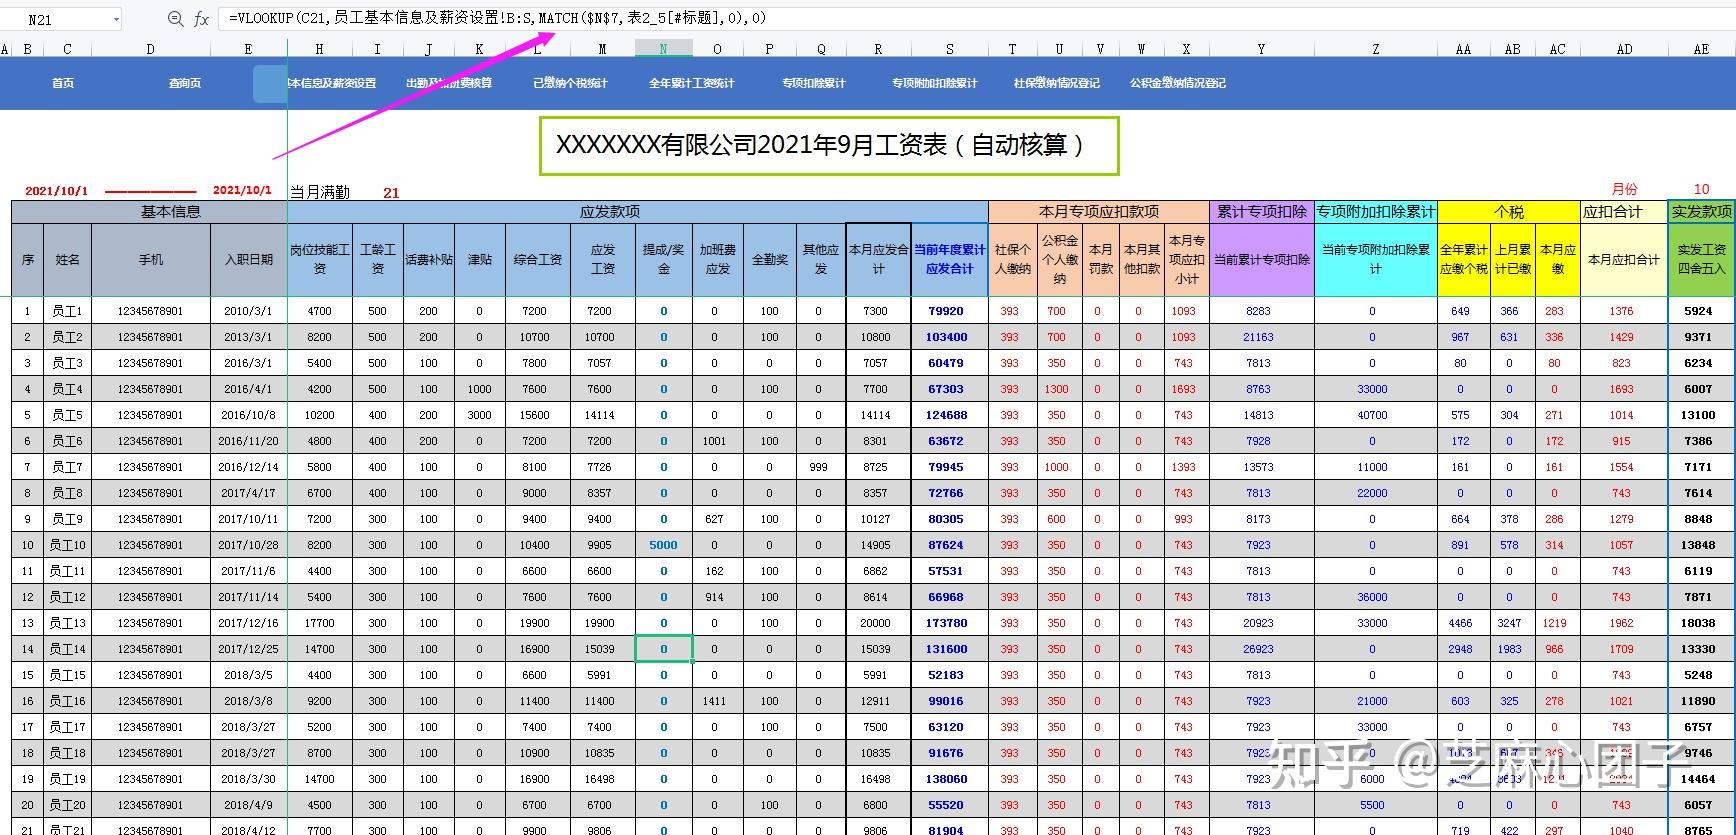Open 专项附加扣除累计 navigation button

935,83
